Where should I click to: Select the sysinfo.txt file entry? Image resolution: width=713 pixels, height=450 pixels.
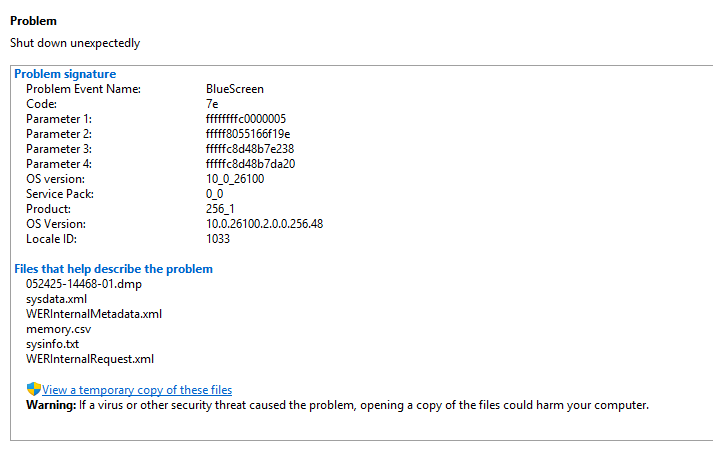[53, 344]
